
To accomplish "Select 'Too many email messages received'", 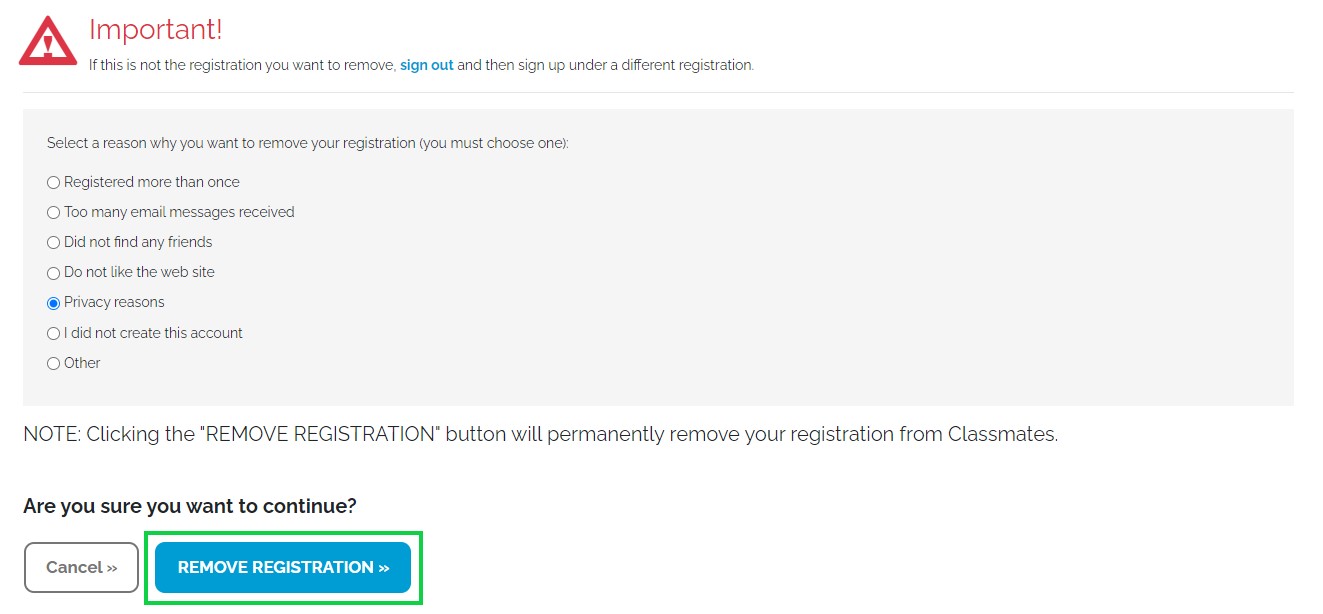I will point(53,212).
